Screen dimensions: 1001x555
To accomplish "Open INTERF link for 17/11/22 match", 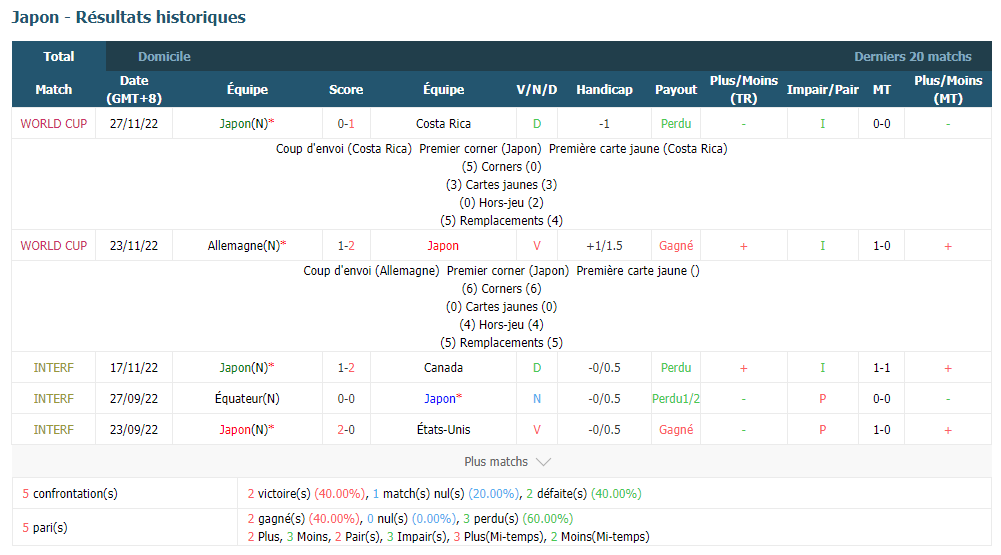I will [x=54, y=367].
